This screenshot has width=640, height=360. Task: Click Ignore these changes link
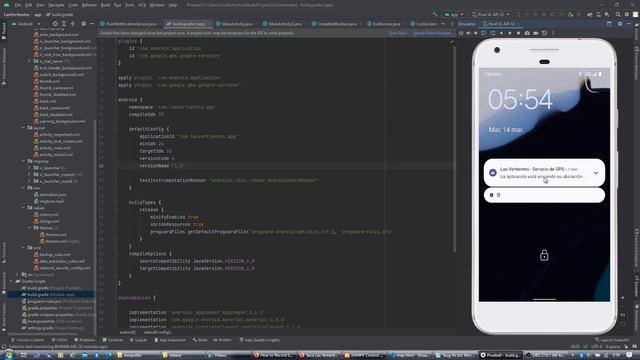tap(432, 33)
